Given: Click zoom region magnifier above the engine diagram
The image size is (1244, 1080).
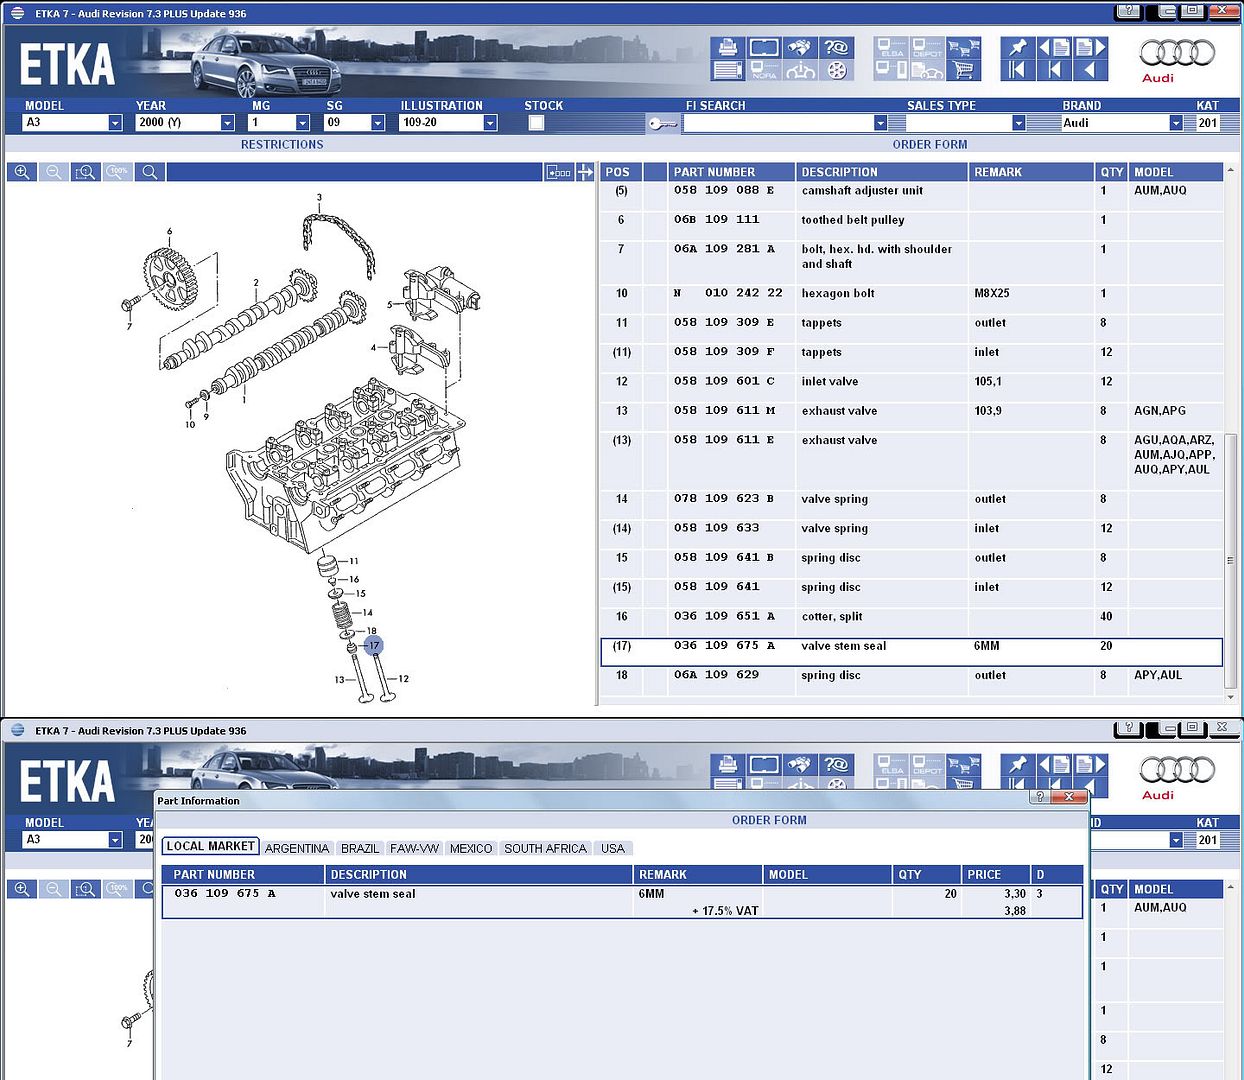Looking at the screenshot, I should coord(86,172).
